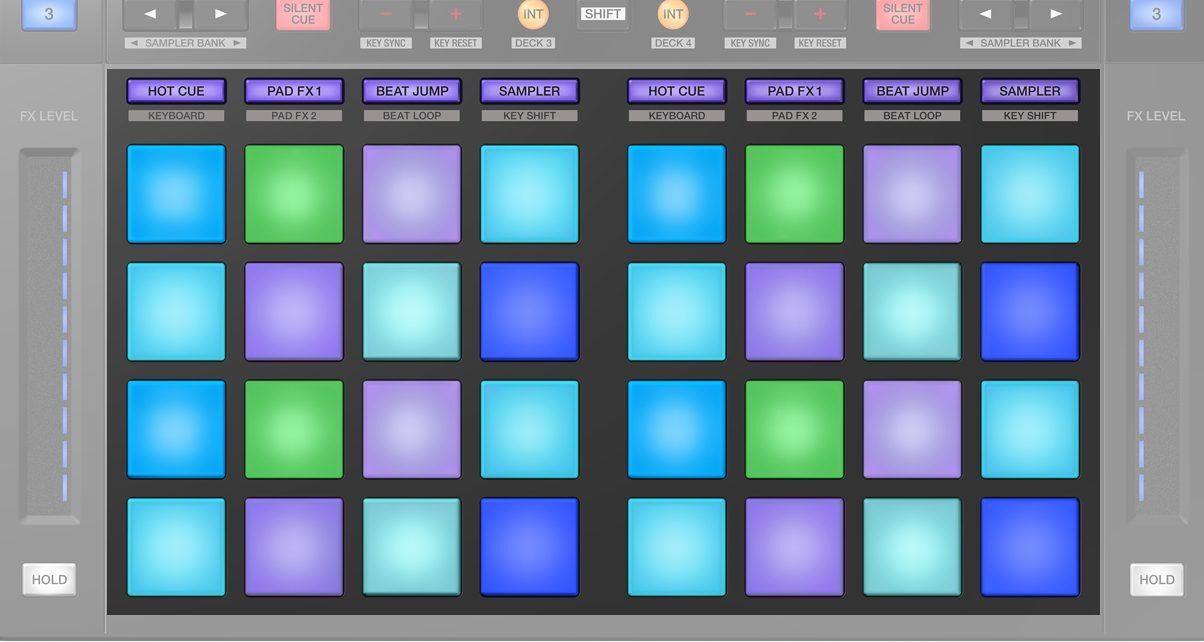Screen dimensions: 1204x642
Task: Tap left deck second-row dark blue pad
Action: coord(530,312)
